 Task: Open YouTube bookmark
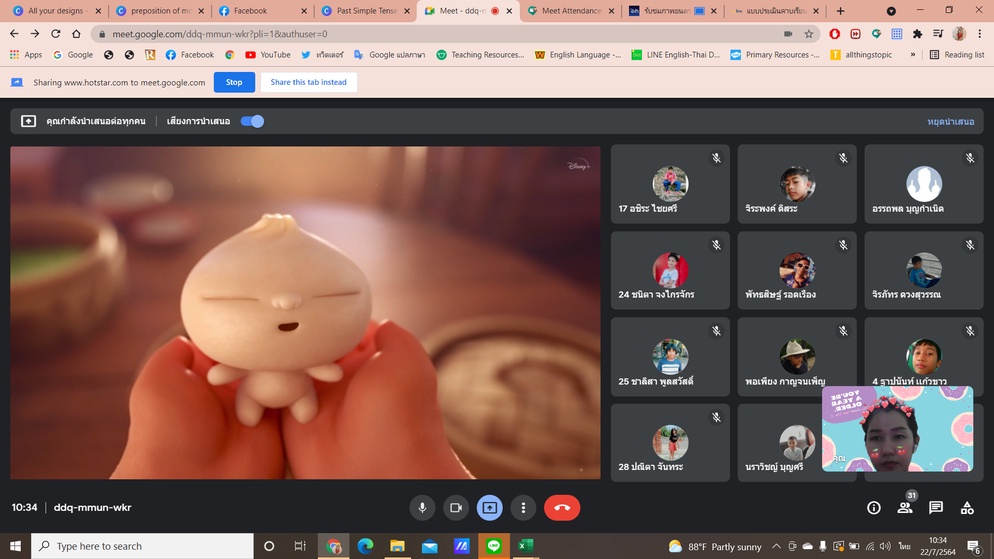click(x=268, y=55)
